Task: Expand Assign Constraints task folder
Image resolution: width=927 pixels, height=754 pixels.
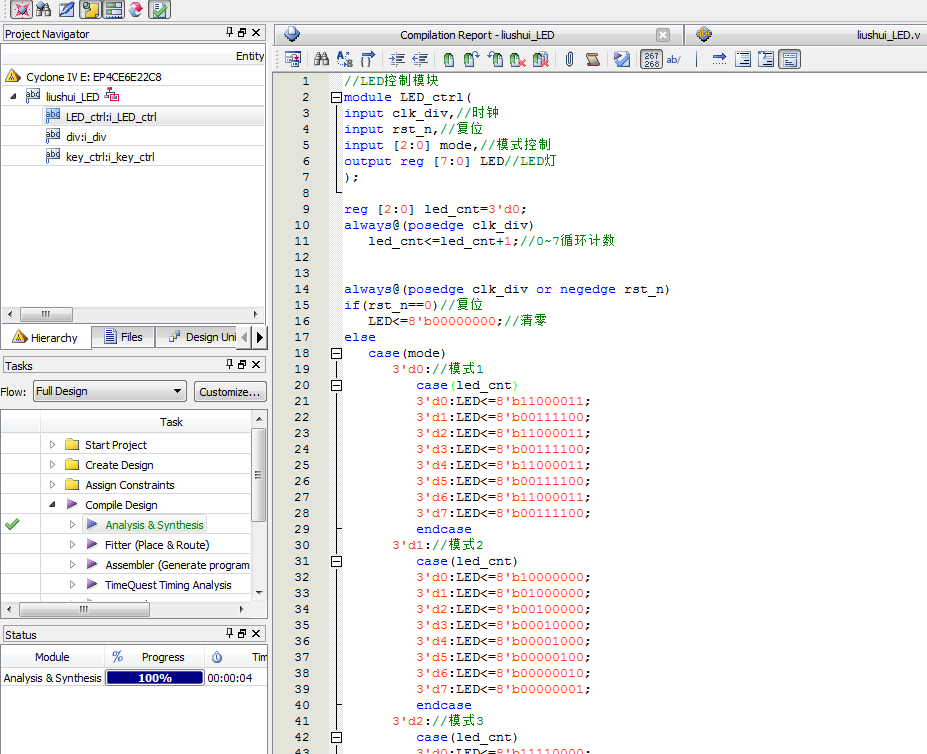Action: pyautogui.click(x=52, y=484)
